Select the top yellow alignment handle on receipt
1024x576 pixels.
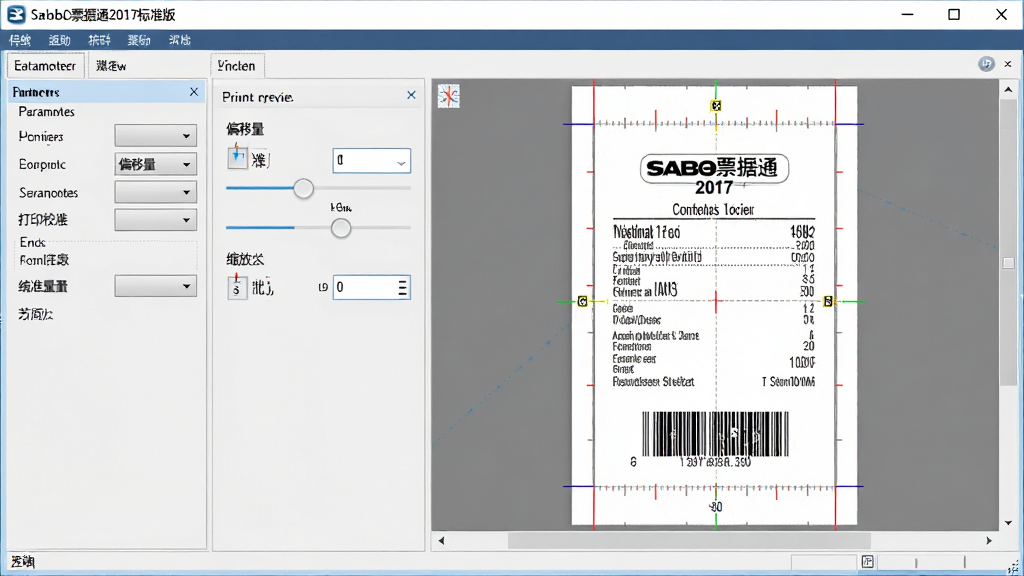point(716,105)
